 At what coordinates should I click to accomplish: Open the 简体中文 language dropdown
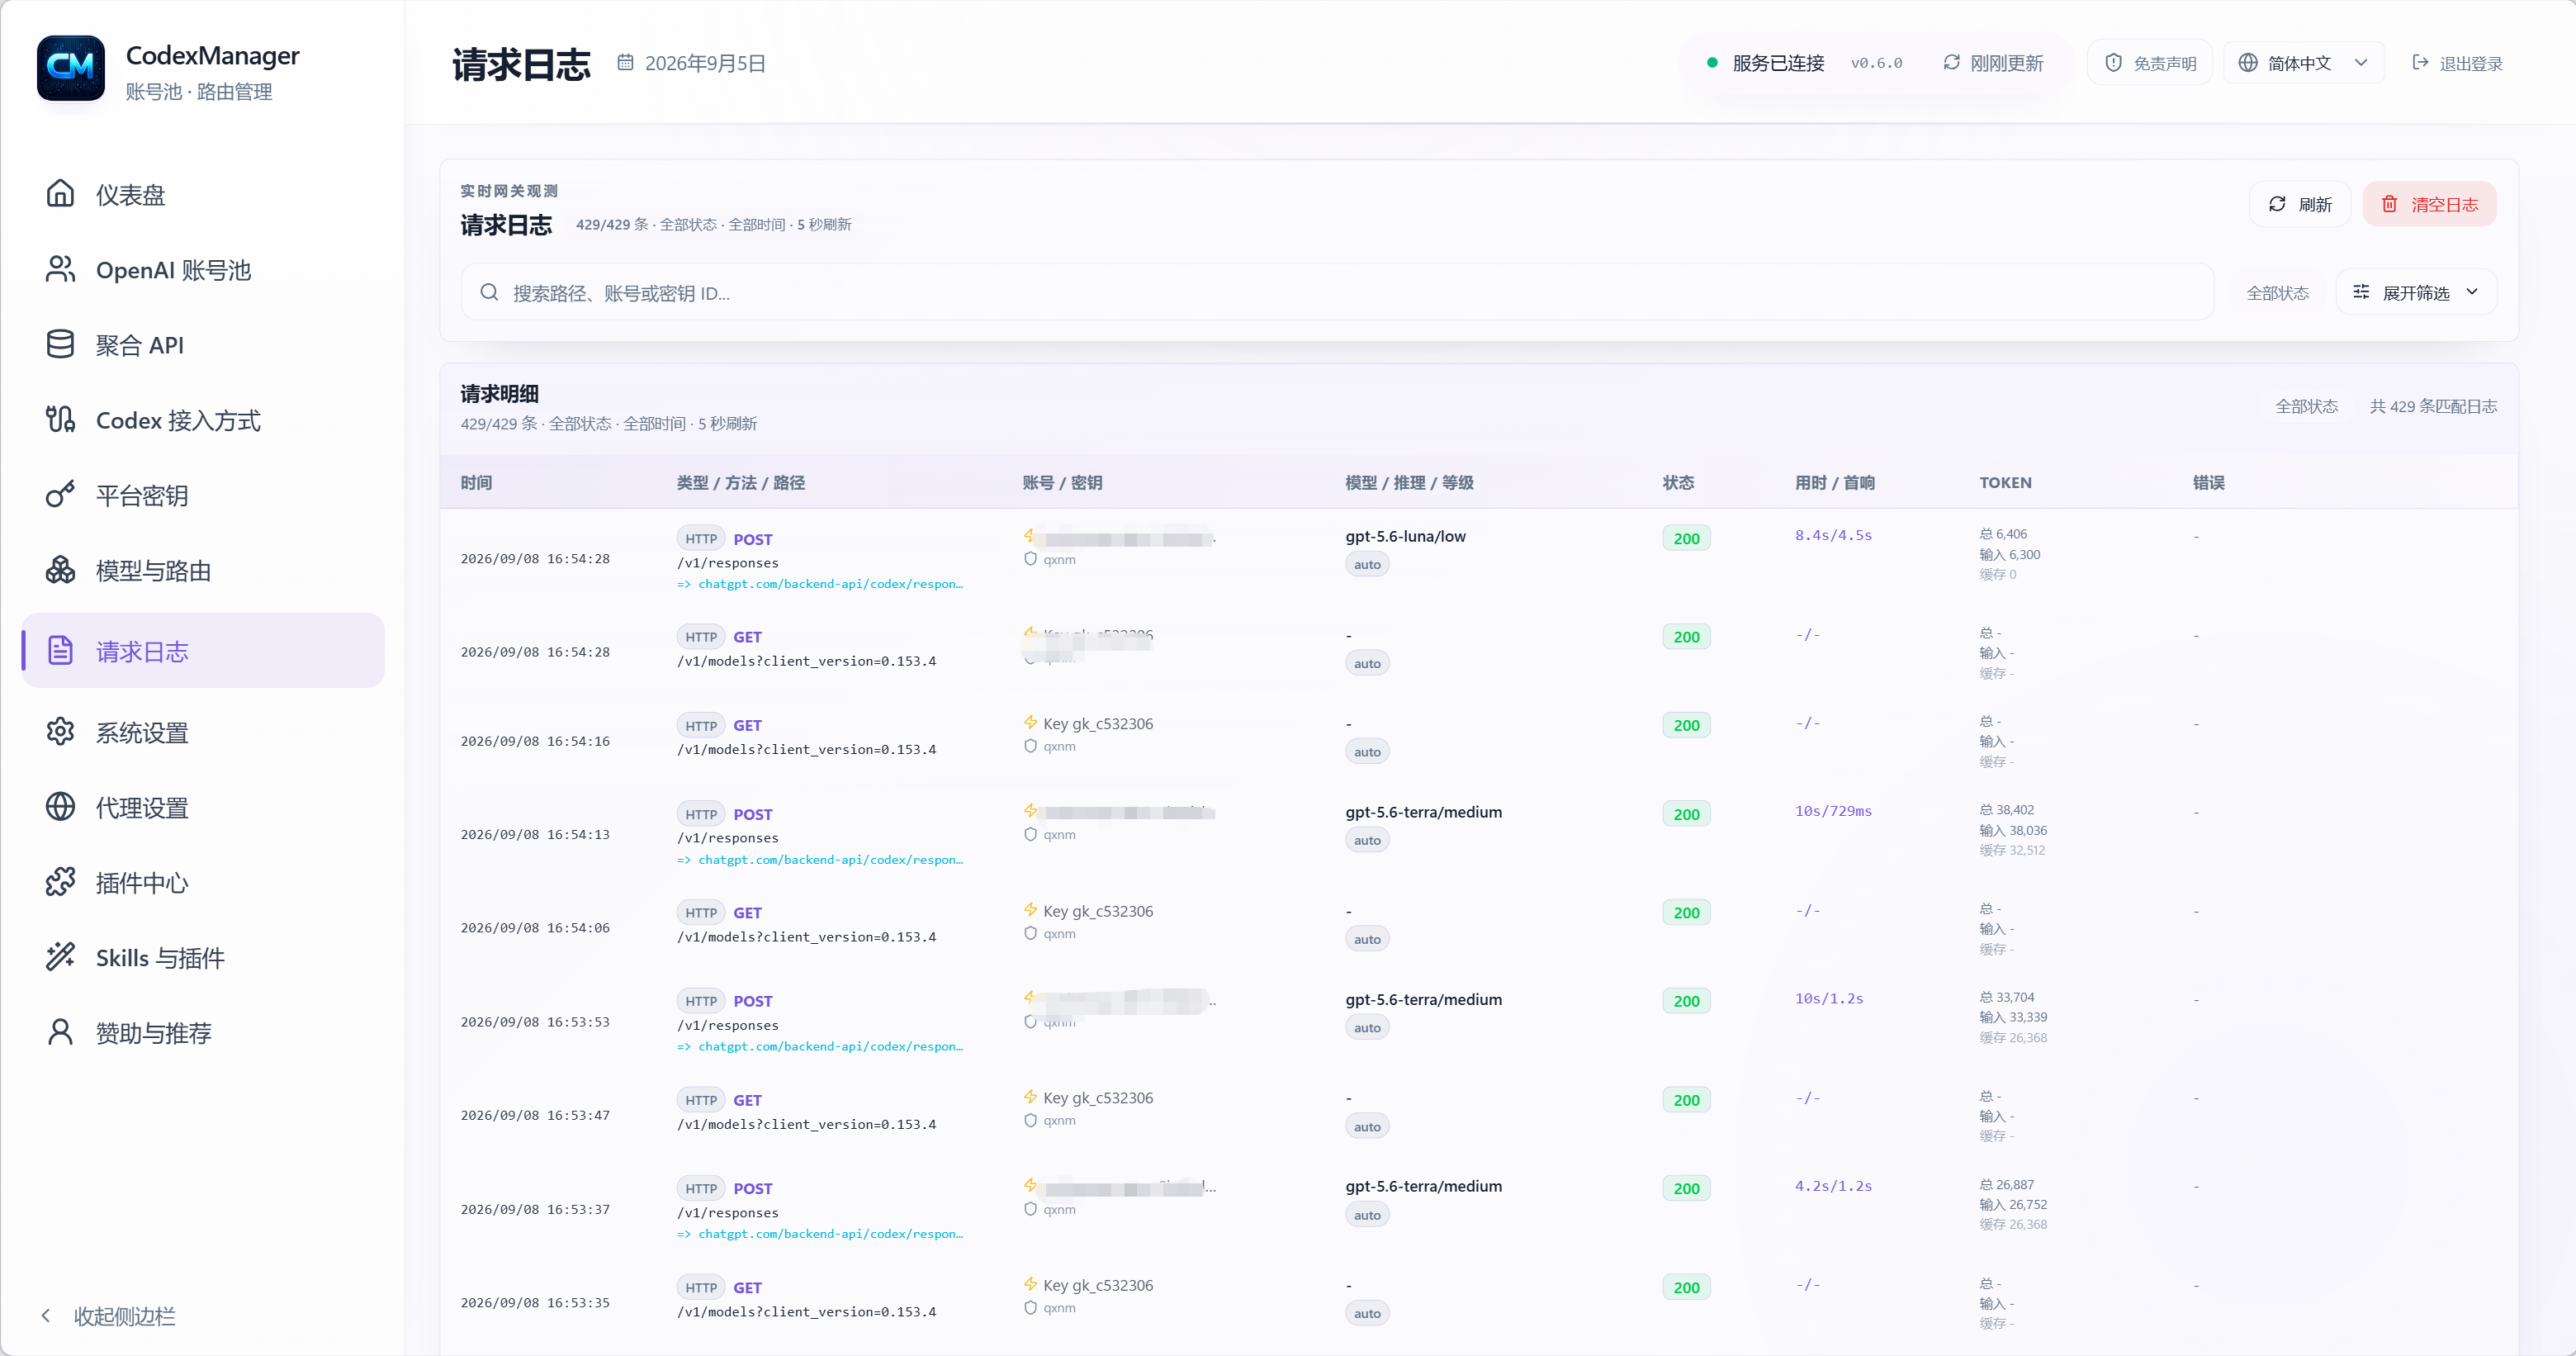[x=2304, y=63]
